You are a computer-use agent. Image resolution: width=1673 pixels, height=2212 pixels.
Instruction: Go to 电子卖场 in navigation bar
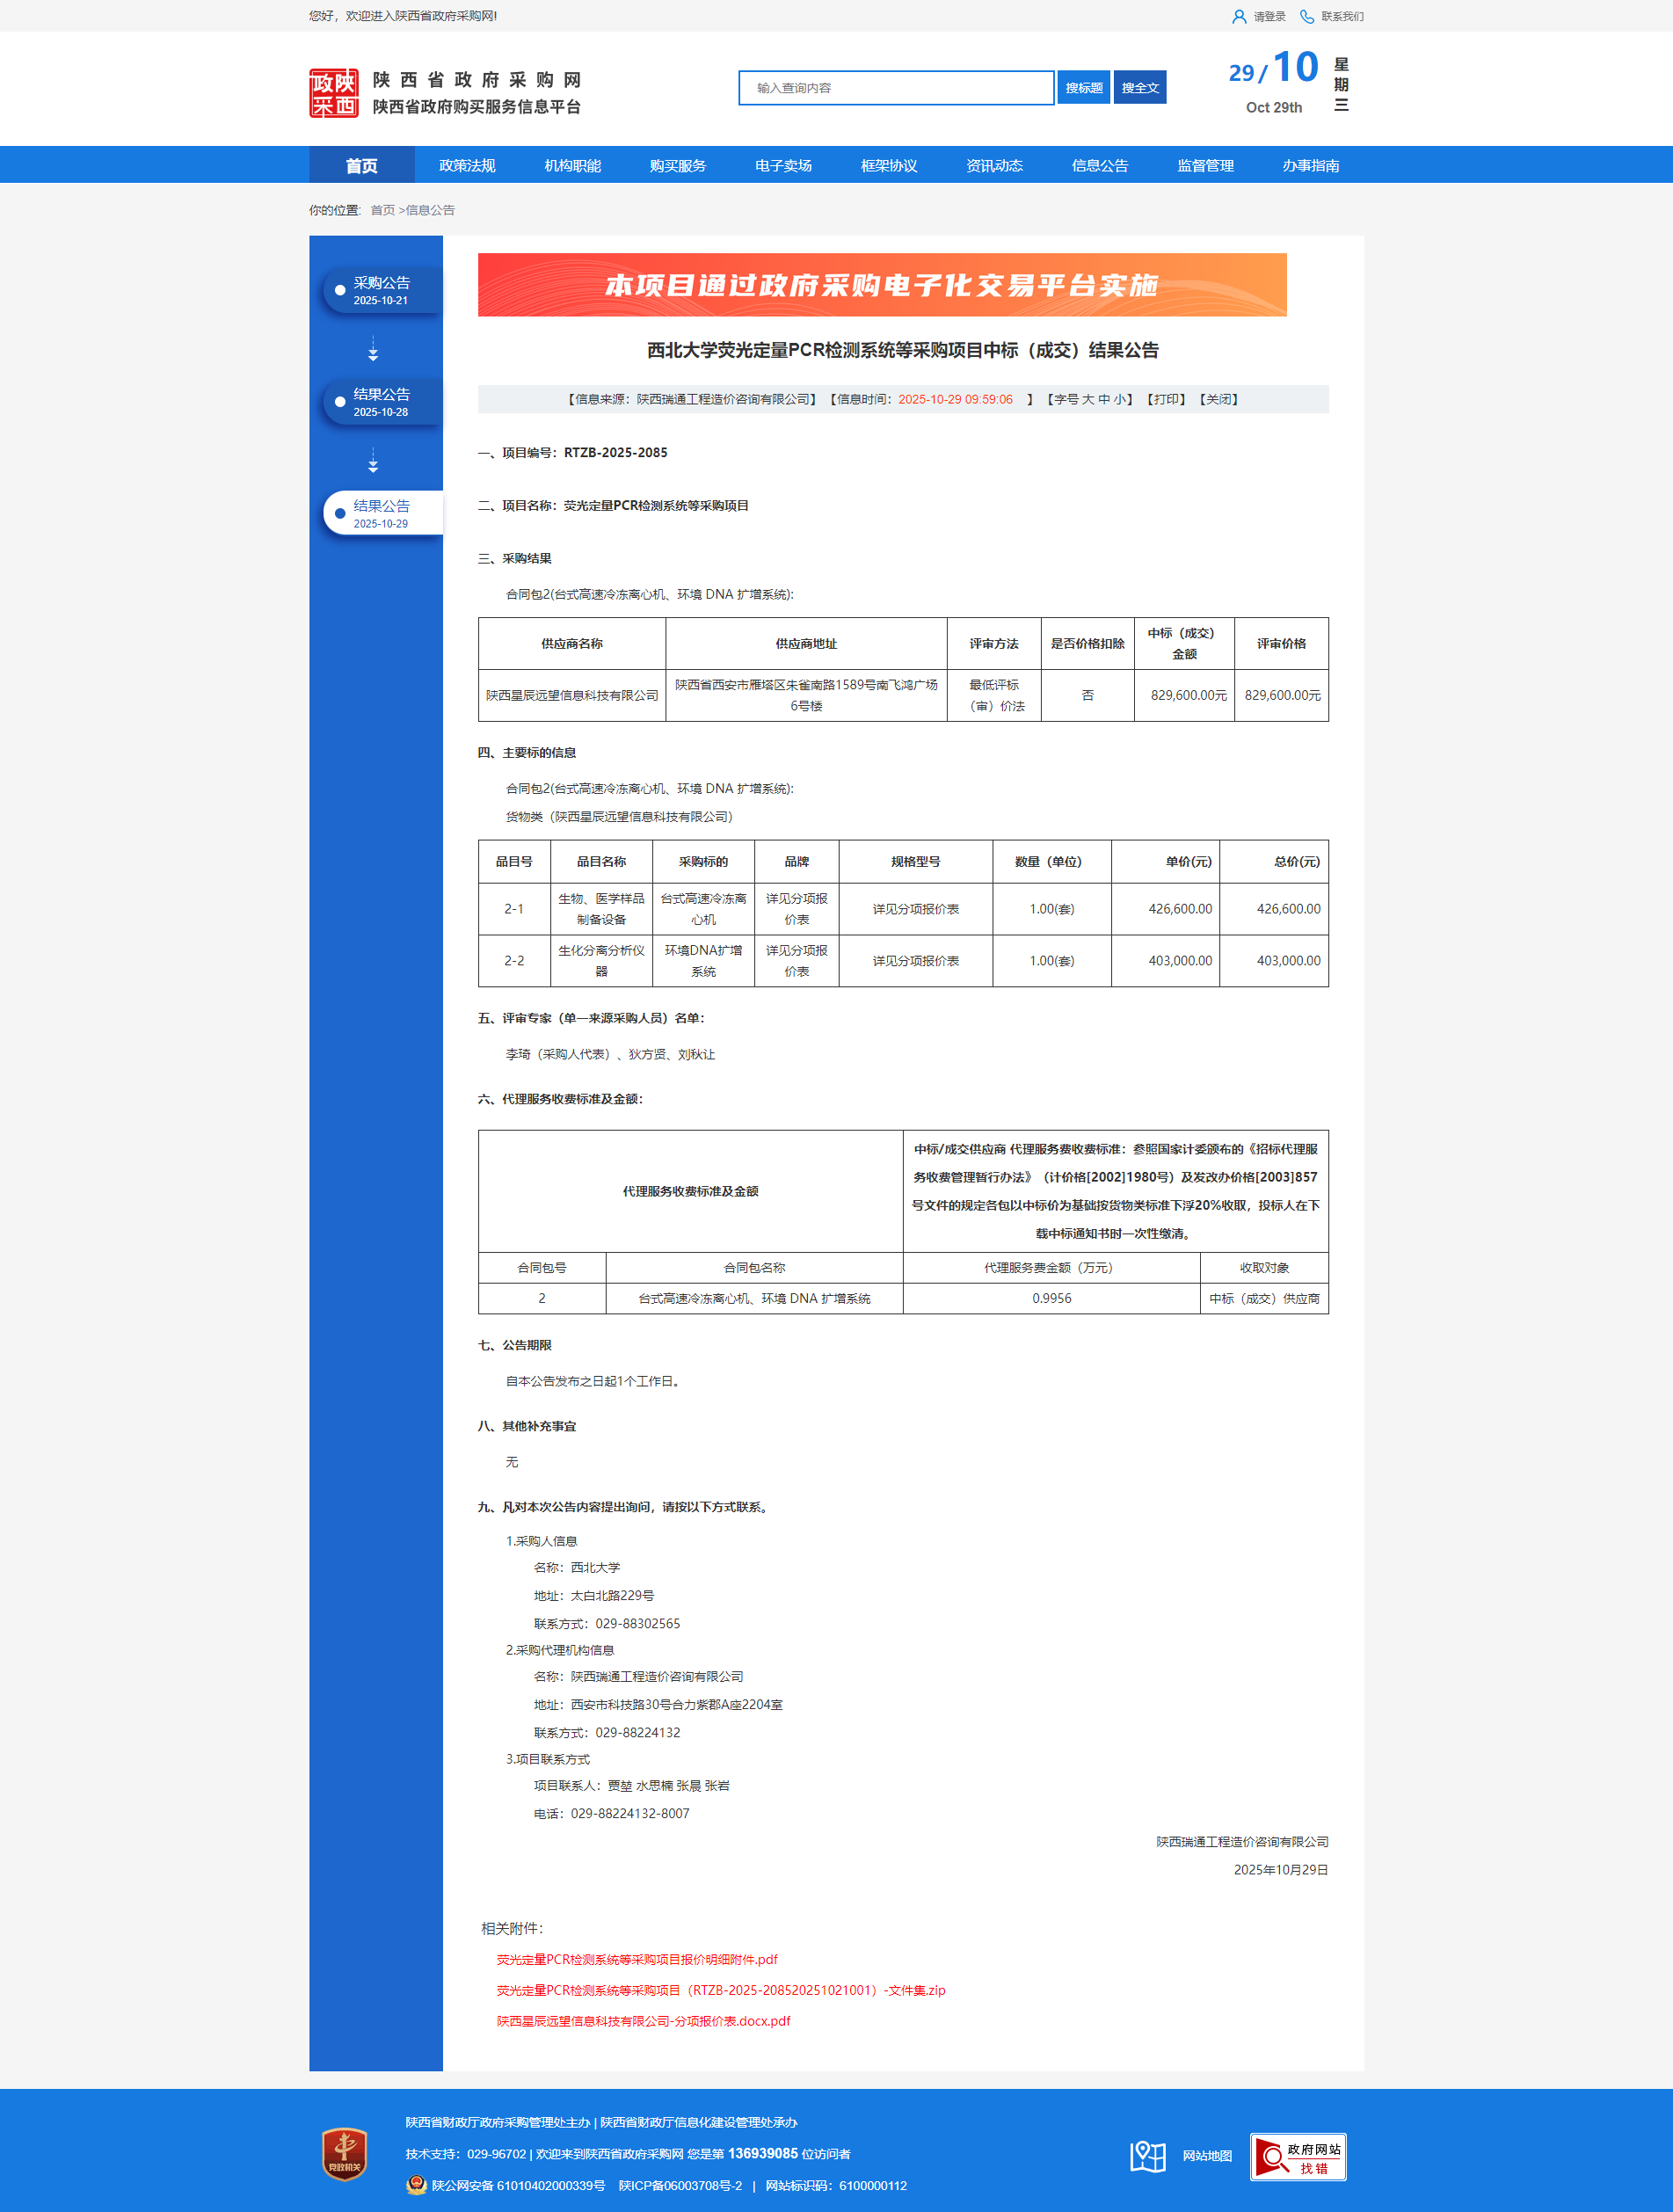coord(783,166)
